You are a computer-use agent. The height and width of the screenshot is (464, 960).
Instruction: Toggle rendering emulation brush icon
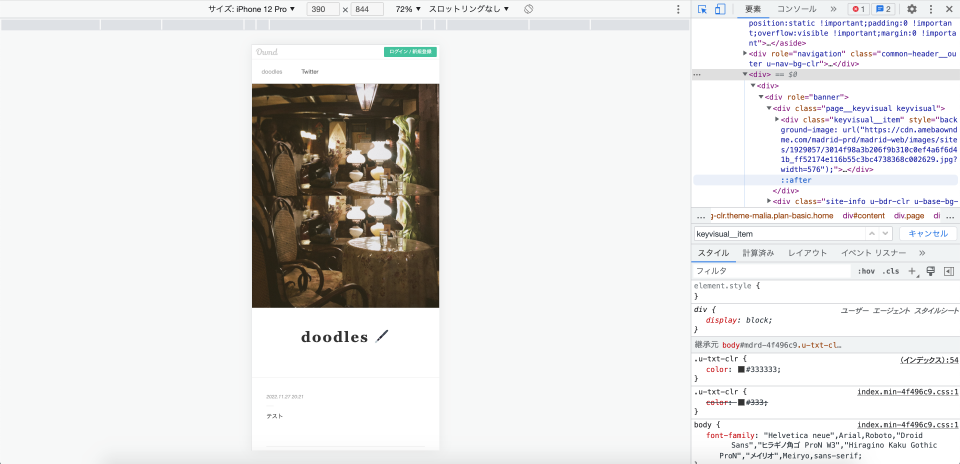pos(931,271)
